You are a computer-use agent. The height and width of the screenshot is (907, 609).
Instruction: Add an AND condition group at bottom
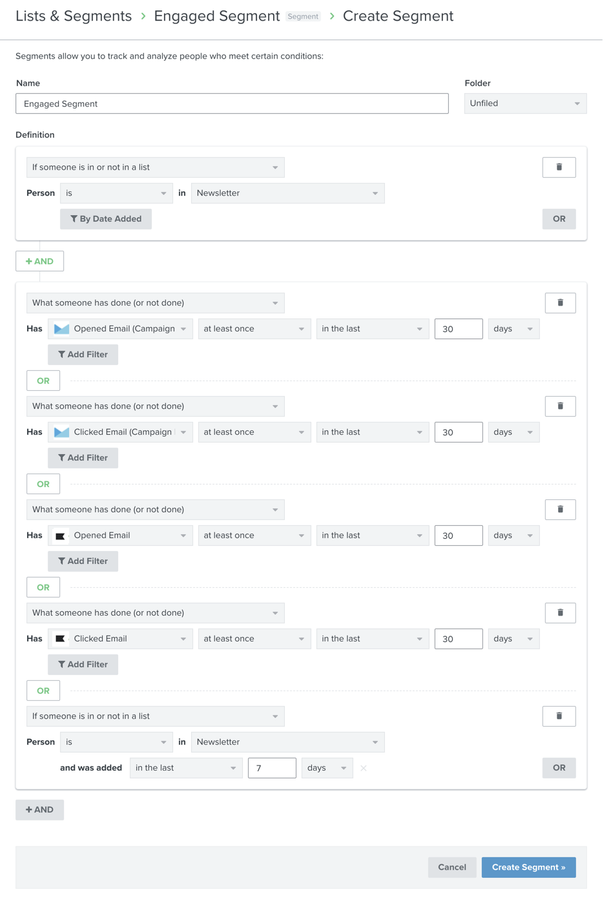click(39, 809)
